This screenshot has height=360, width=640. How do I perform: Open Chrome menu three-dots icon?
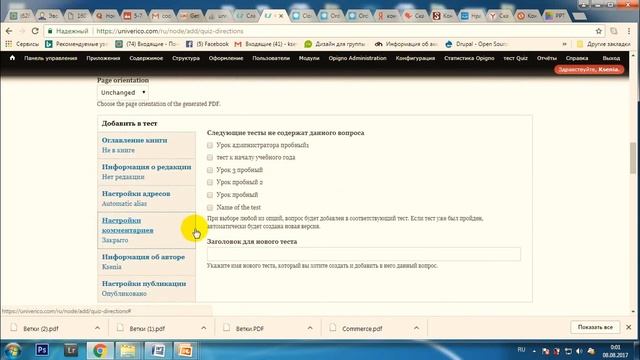tap(629, 31)
